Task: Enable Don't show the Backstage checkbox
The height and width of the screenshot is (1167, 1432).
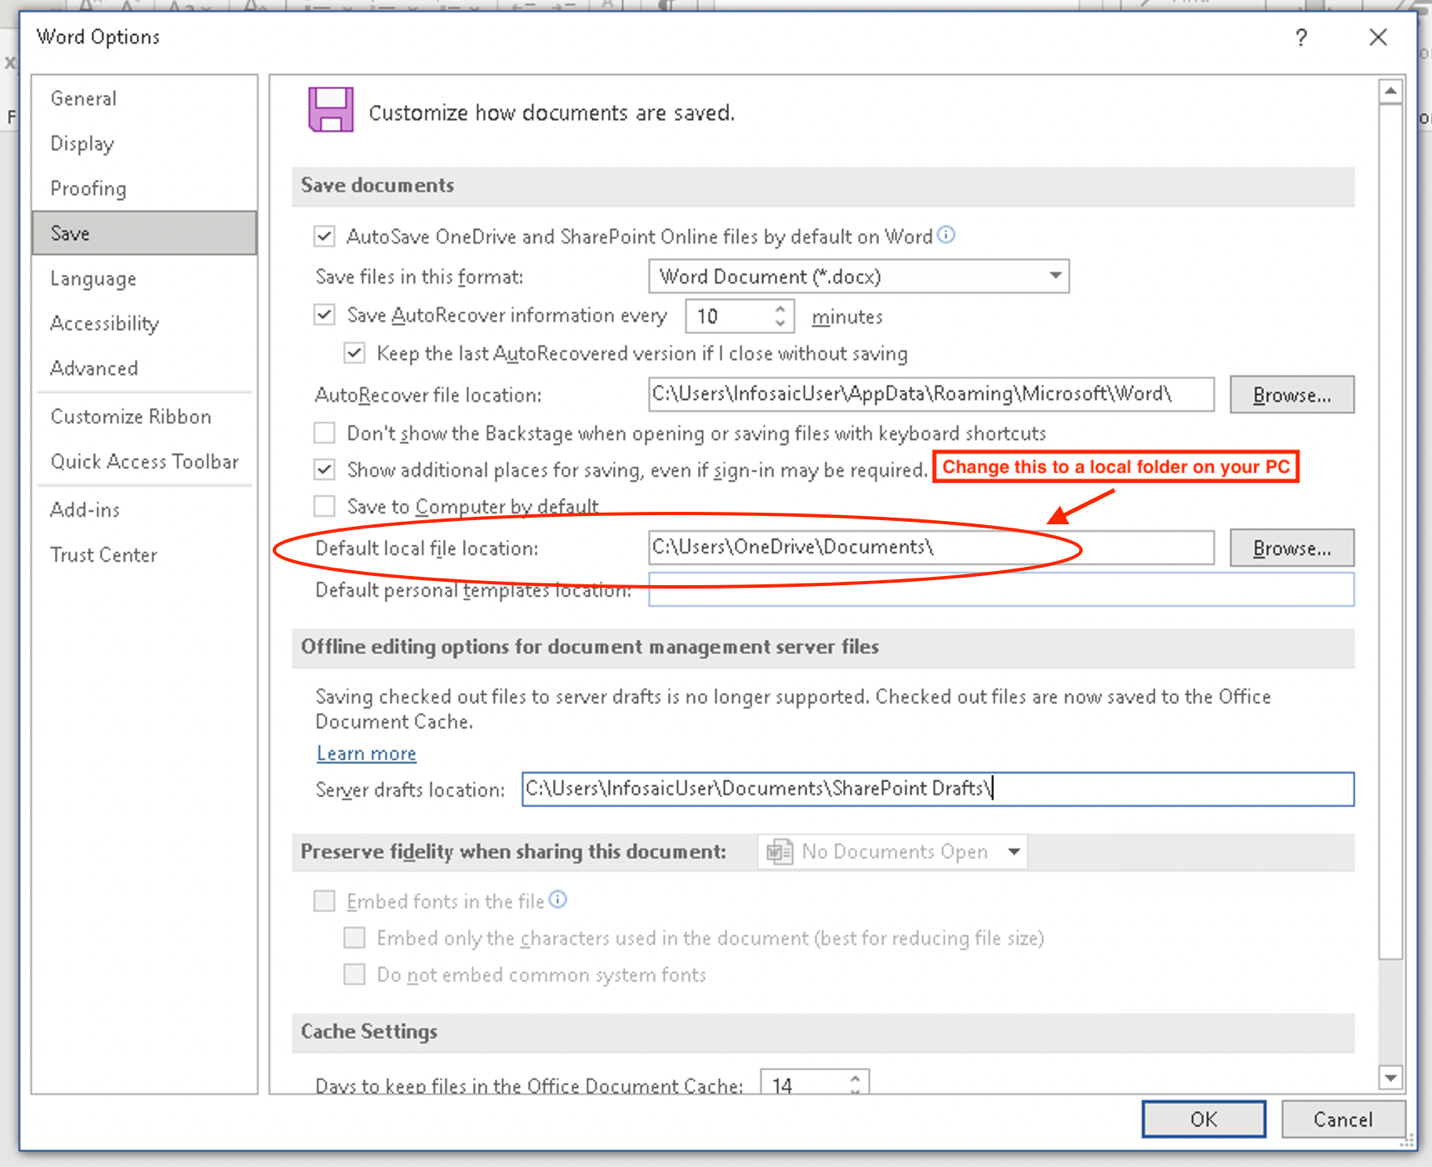Action: pyautogui.click(x=324, y=433)
